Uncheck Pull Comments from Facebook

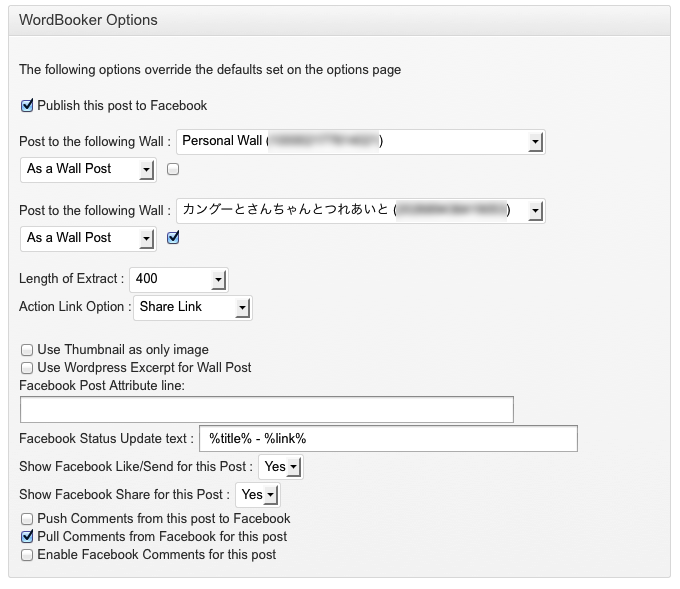click(27, 537)
